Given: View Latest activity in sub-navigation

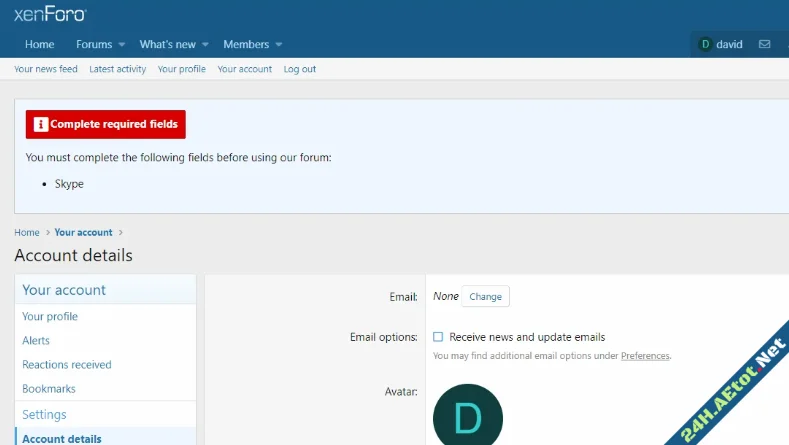Looking at the screenshot, I should coord(117,69).
